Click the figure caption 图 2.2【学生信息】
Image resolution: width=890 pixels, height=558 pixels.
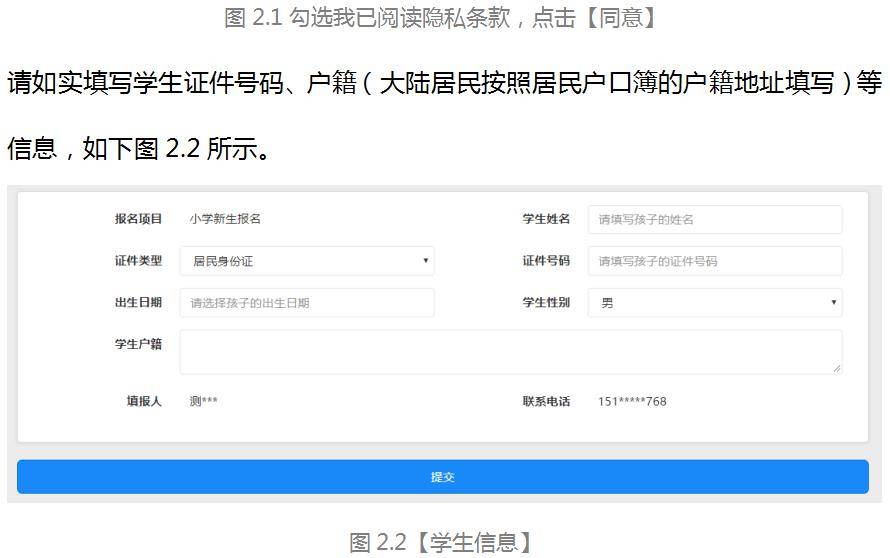(442, 543)
